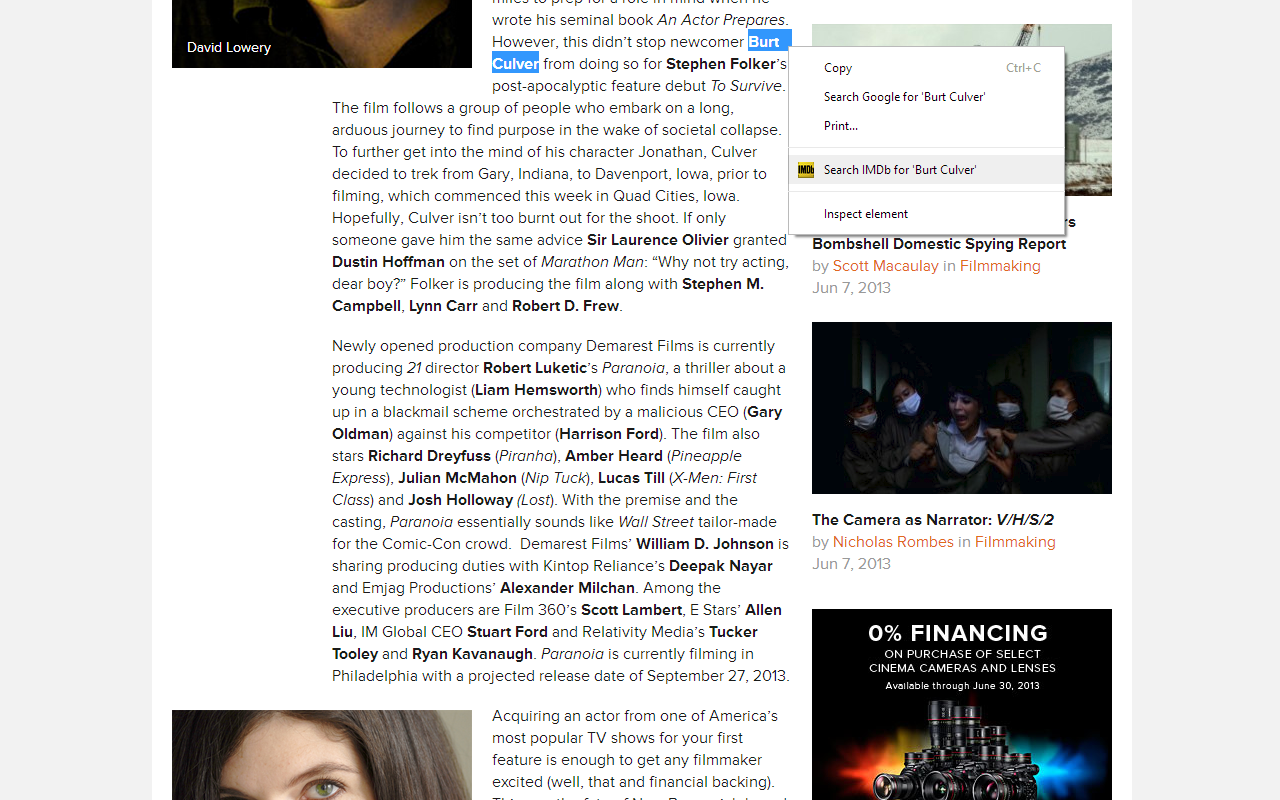Click the 0% Financing camera advertisement
The width and height of the screenshot is (1280, 800).
pos(961,704)
